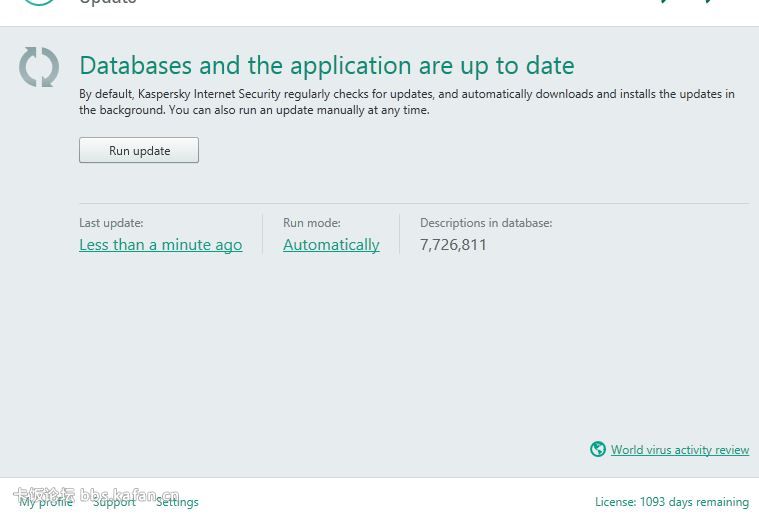Screen dimensions: 759x516
Task: Change run mode via Automatically link
Action: click(331, 245)
